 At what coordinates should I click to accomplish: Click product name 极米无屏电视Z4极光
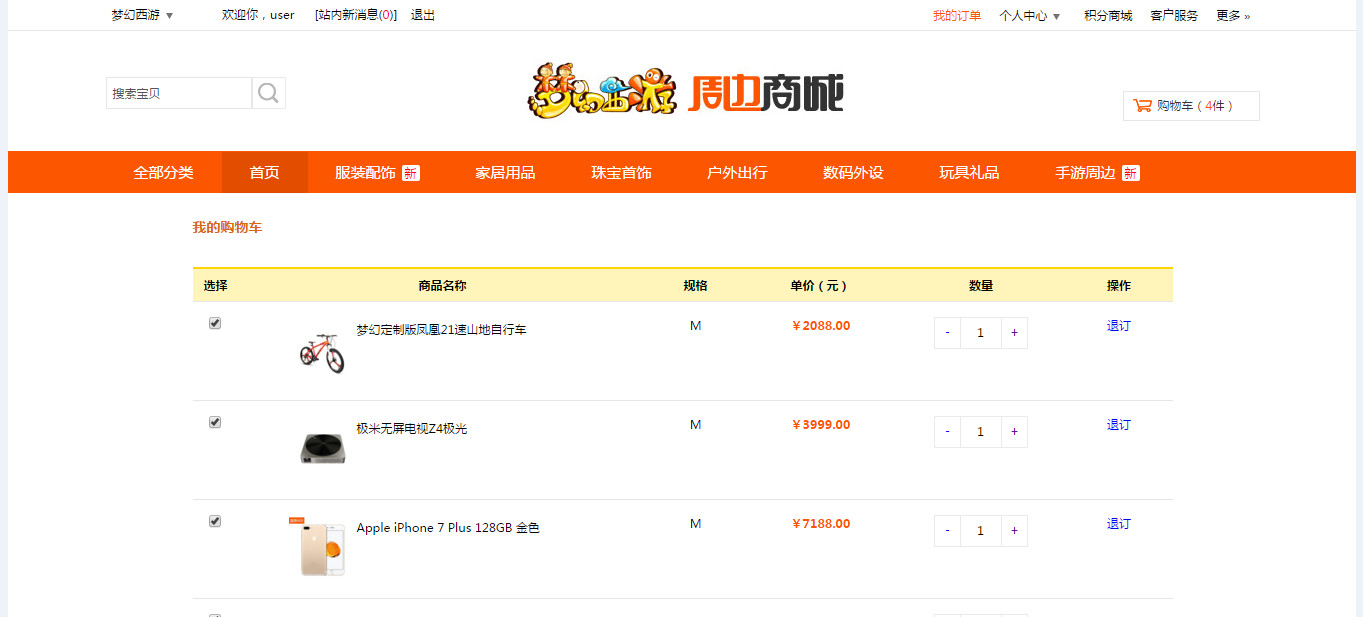pyautogui.click(x=412, y=429)
